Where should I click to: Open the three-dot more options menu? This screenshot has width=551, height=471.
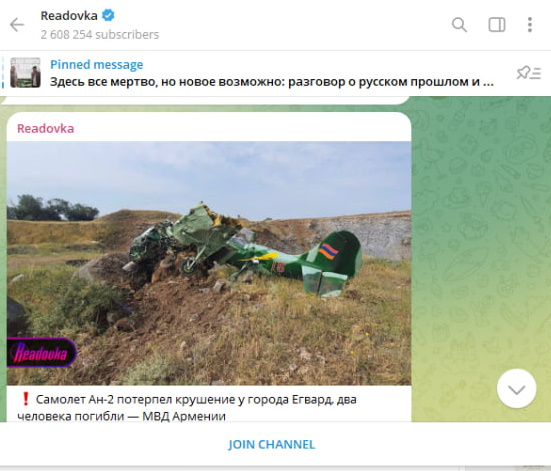[530, 25]
